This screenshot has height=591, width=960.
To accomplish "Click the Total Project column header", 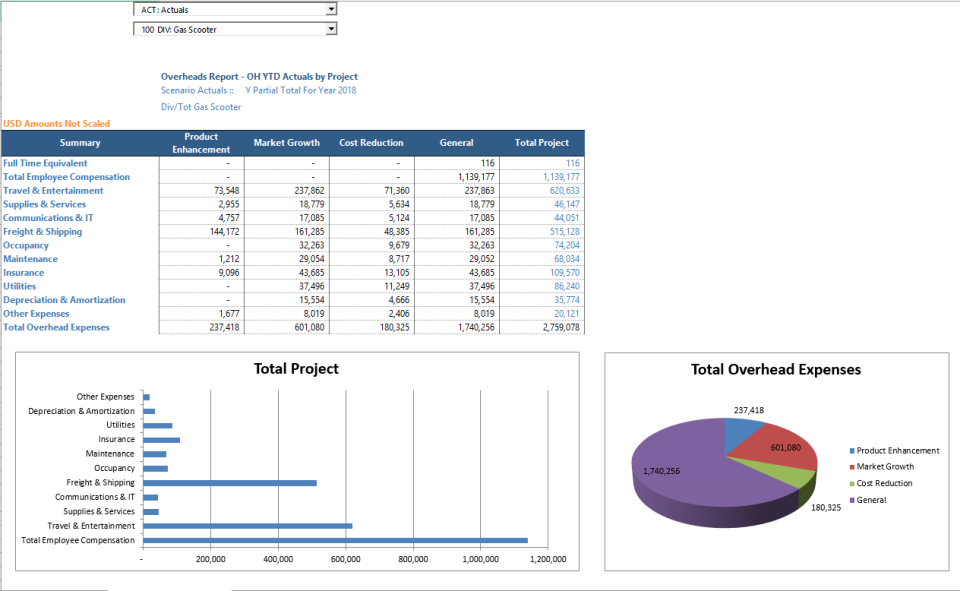I will click(x=542, y=143).
